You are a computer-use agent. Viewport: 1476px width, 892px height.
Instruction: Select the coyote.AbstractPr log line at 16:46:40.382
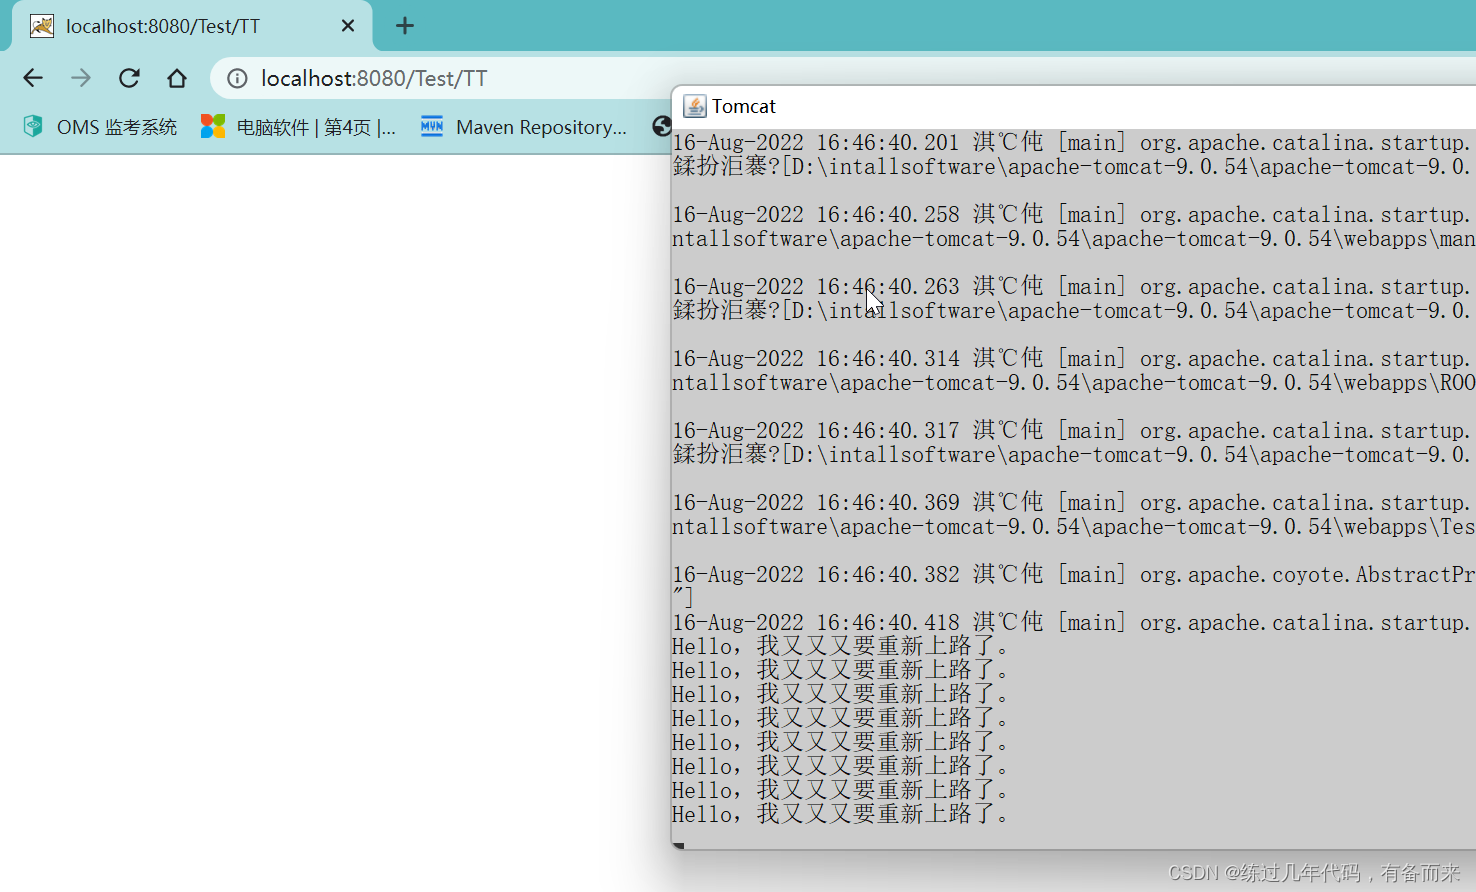(1073, 575)
